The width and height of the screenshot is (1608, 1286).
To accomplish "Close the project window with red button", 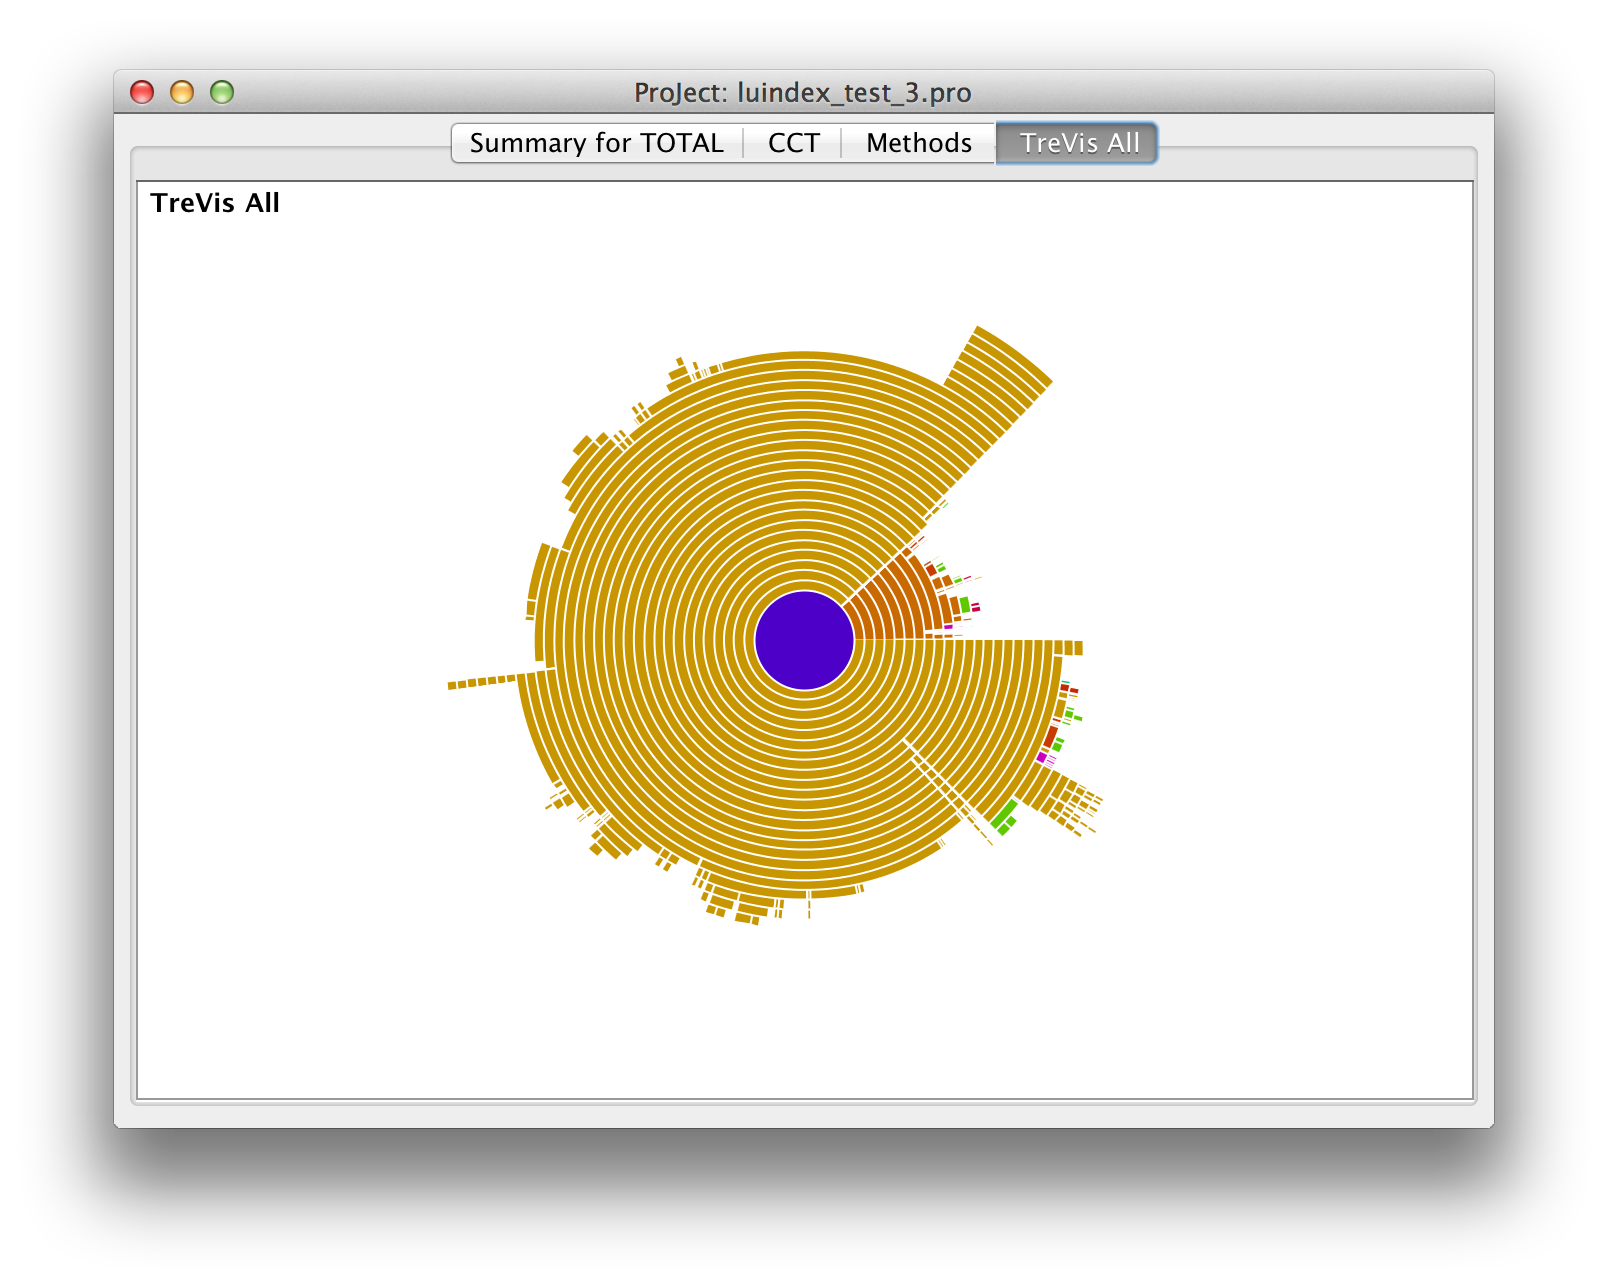I will 142,92.
